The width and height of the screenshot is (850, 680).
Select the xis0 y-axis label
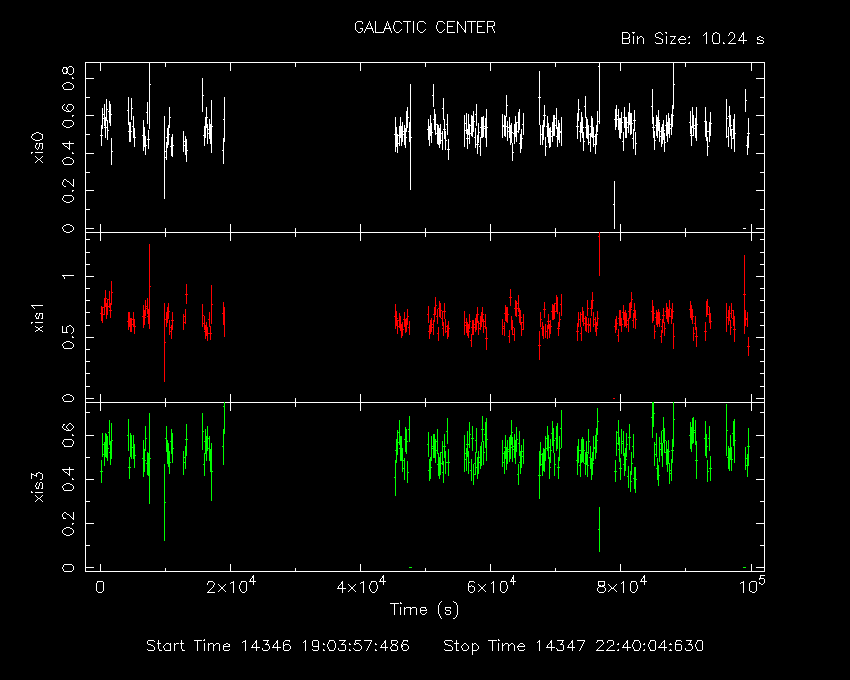click(x=38, y=148)
